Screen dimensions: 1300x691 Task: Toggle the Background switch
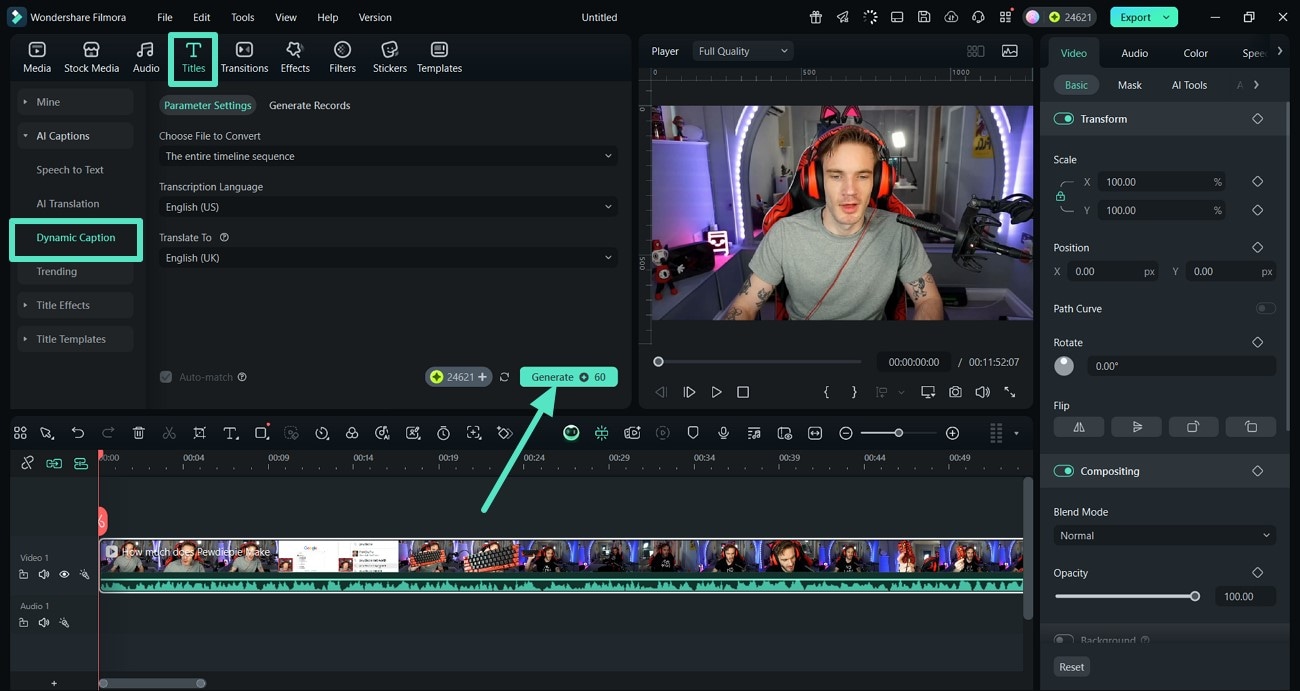click(x=1064, y=640)
